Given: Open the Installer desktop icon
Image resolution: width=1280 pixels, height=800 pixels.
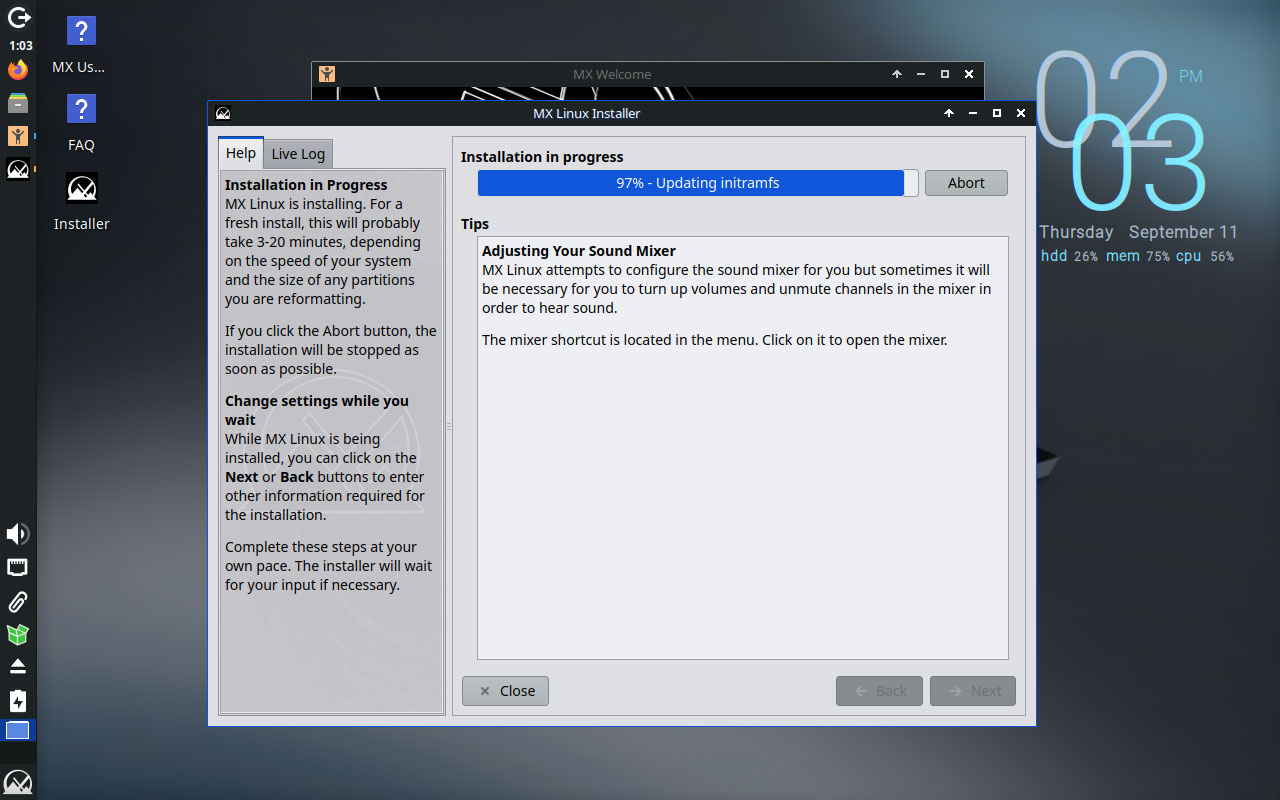Looking at the screenshot, I should coord(81,202).
